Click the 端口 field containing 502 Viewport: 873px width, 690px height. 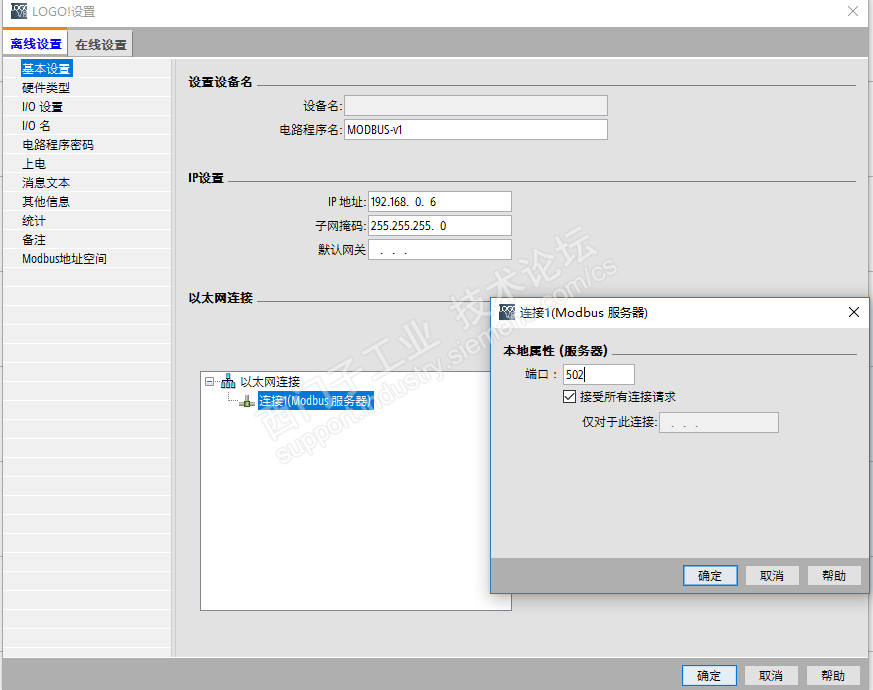click(599, 374)
